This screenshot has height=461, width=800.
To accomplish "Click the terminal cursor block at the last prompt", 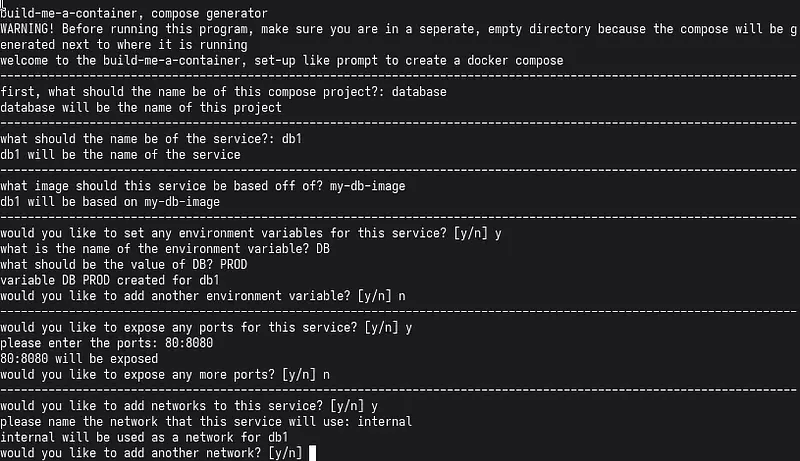I will 313,453.
